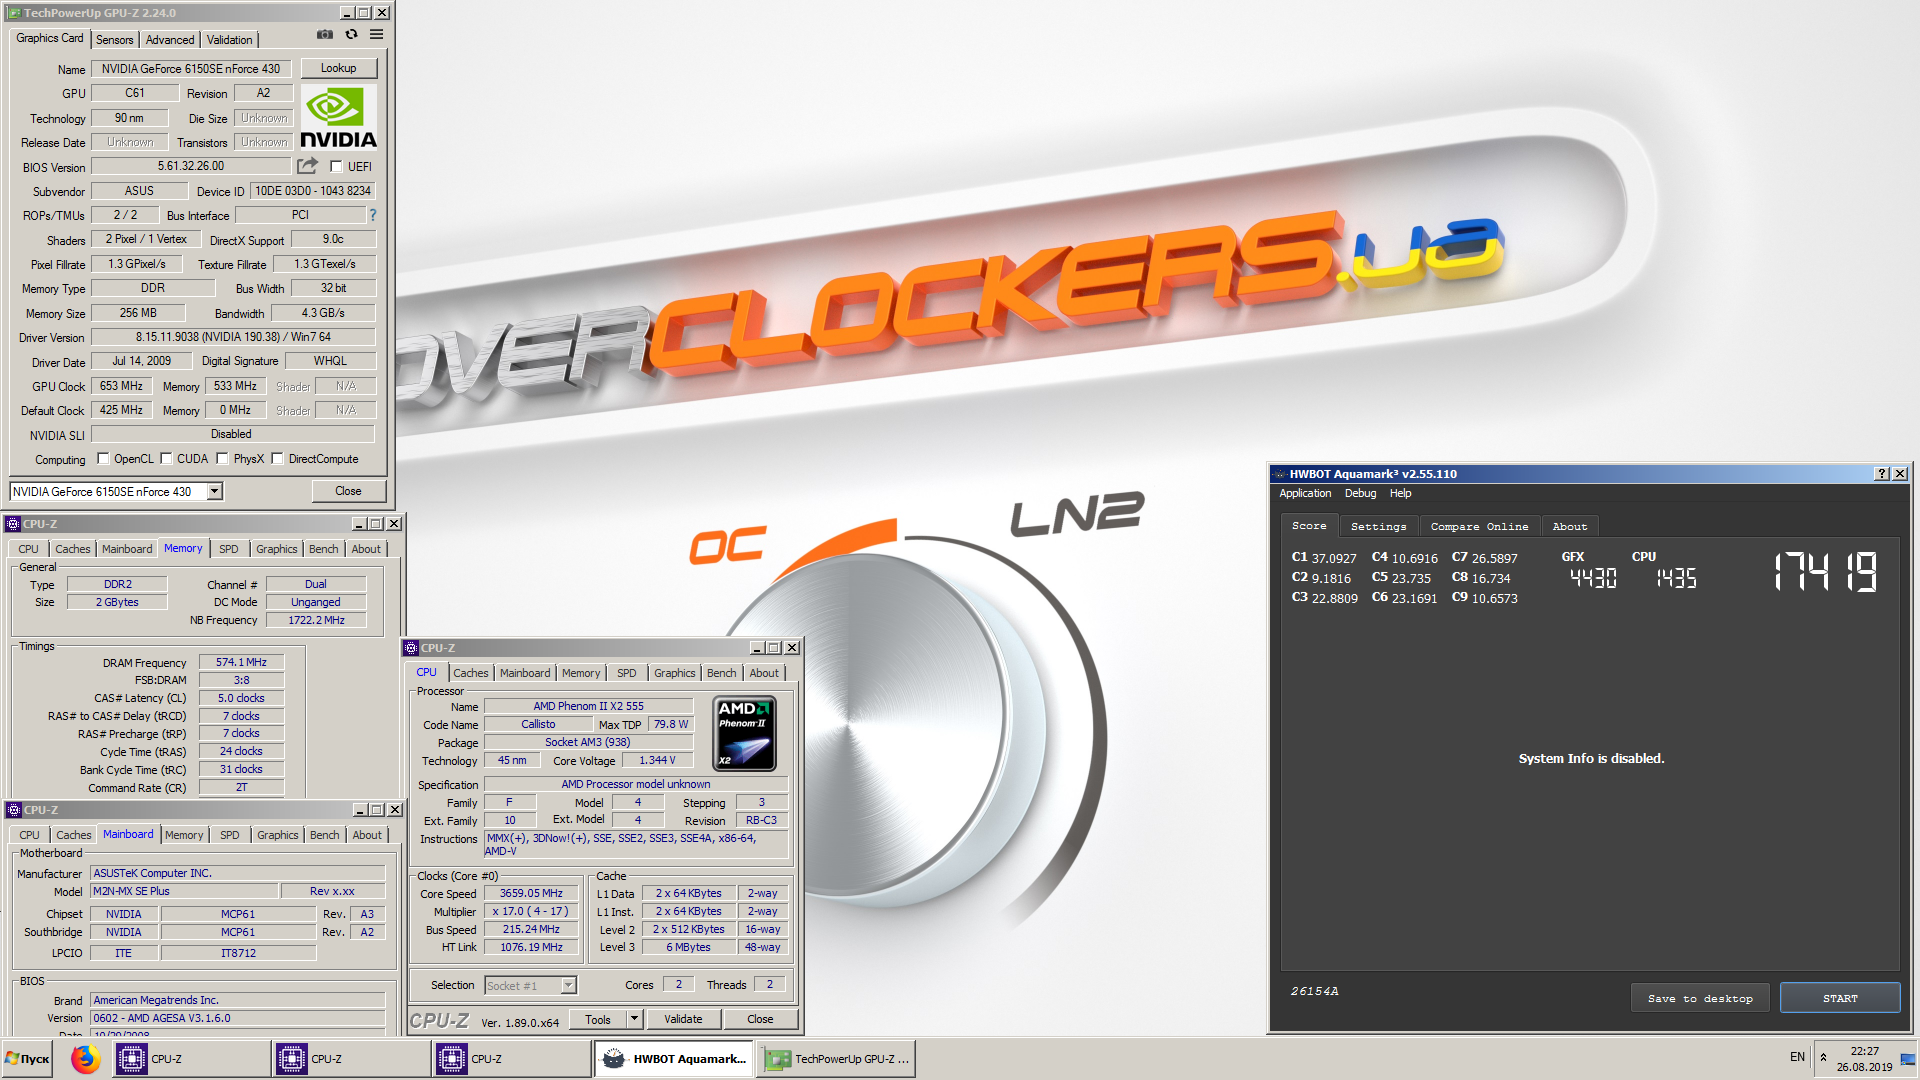This screenshot has height=1080, width=1920.
Task: Click the GPU-Z refresh icon
Action: (x=351, y=34)
